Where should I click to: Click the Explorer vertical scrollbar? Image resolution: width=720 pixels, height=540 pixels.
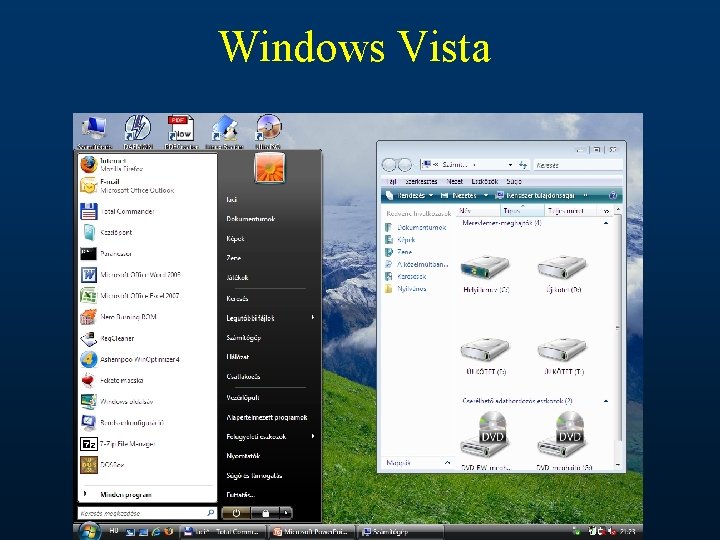pyautogui.click(x=618, y=338)
